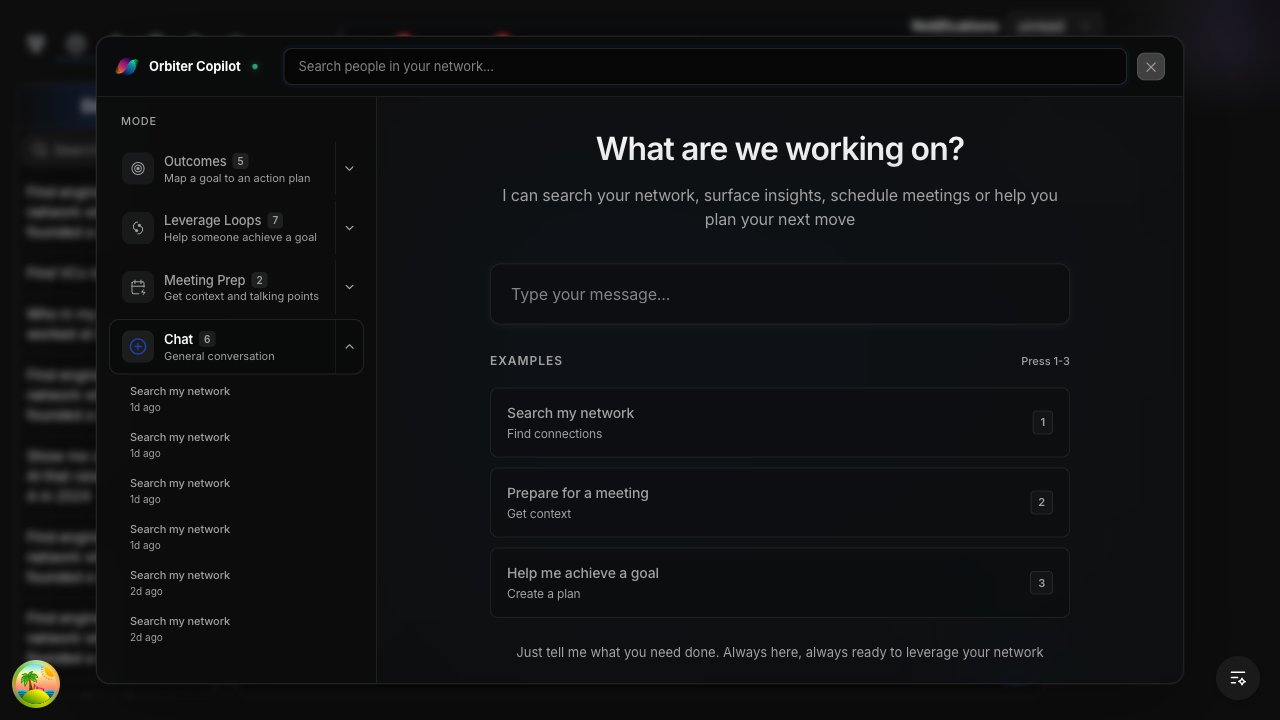Click the Orbiter Copilot logo icon

[127, 67]
